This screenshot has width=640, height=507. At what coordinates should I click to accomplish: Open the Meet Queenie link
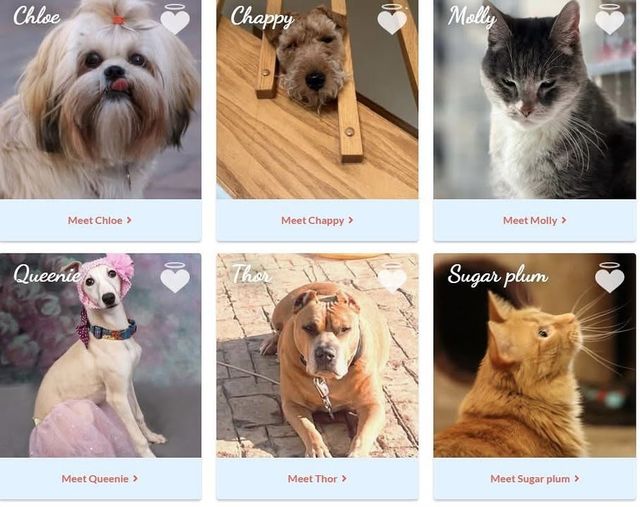[x=100, y=478]
